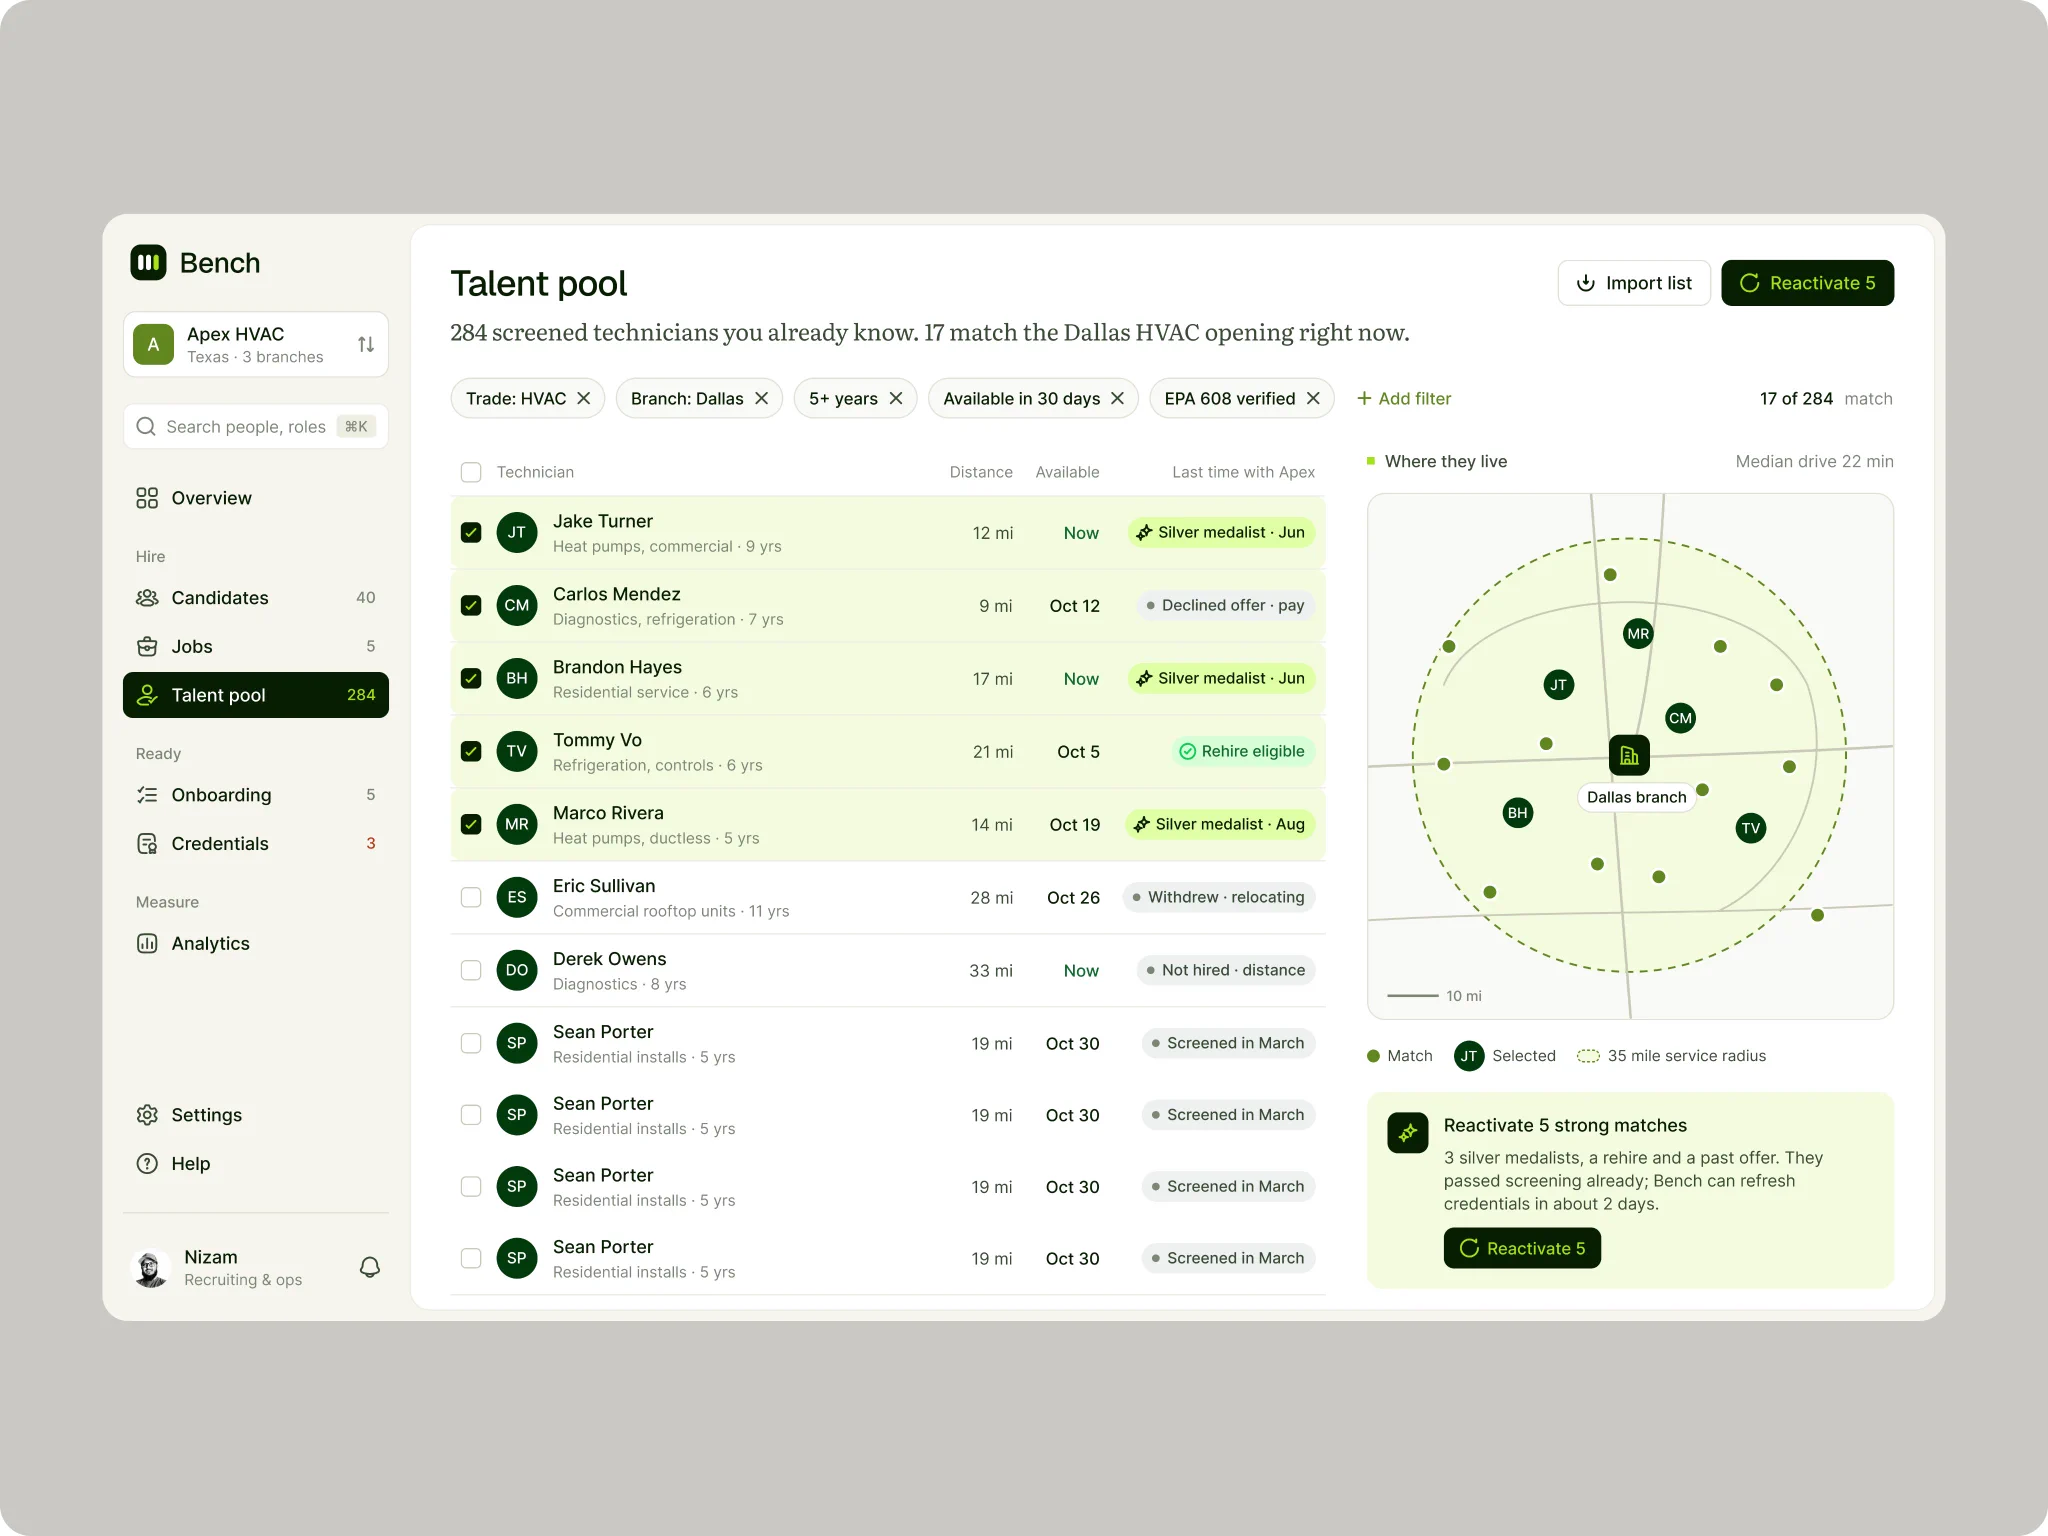
Task: Click the sparkle icon in Reactivate card
Action: pyautogui.click(x=1408, y=1133)
